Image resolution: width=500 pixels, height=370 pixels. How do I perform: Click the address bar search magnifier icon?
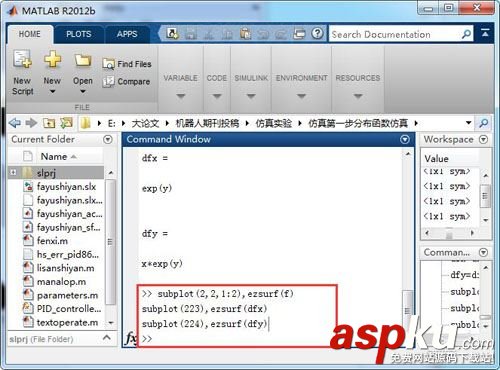483,123
